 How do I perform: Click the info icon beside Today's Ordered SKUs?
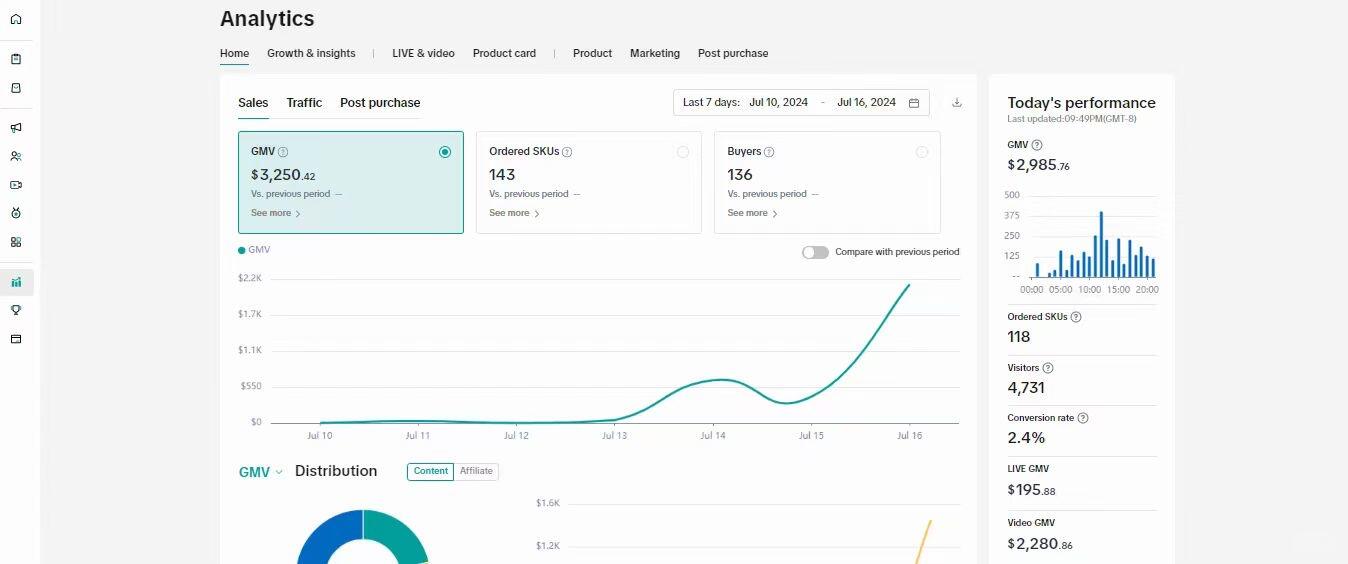pos(1076,317)
